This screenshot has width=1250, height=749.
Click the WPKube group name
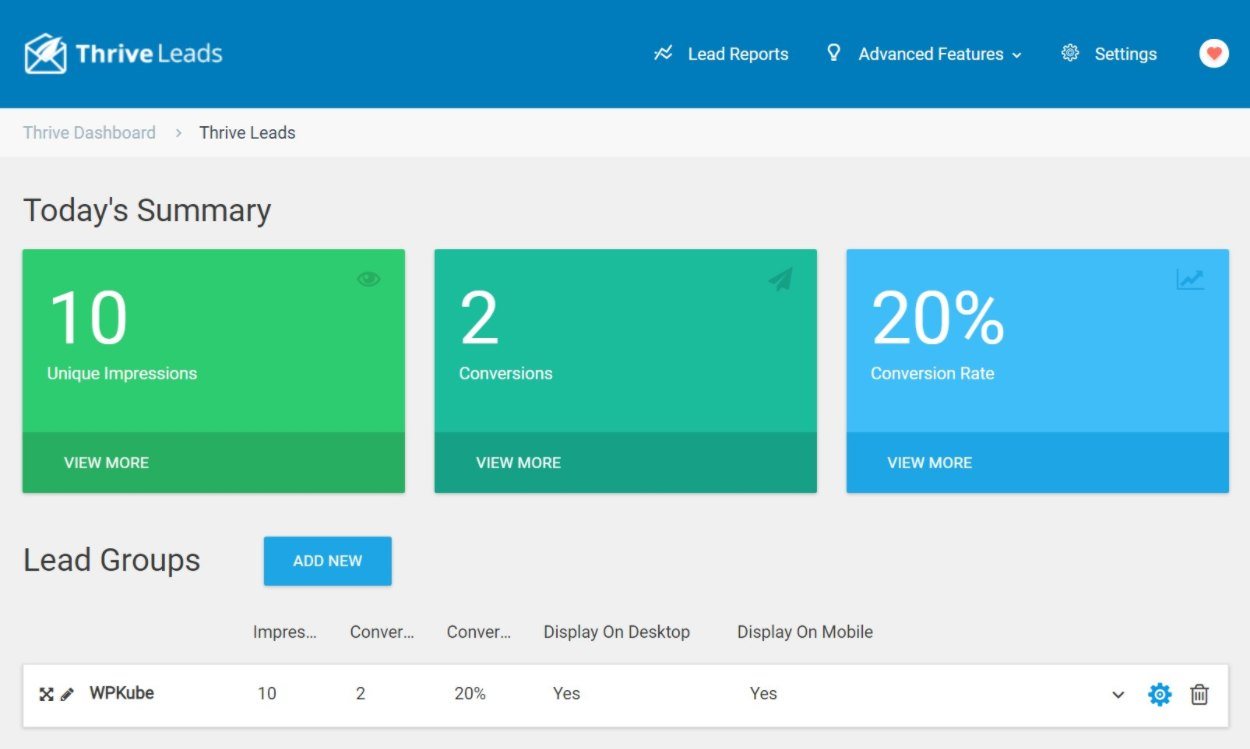(x=122, y=693)
